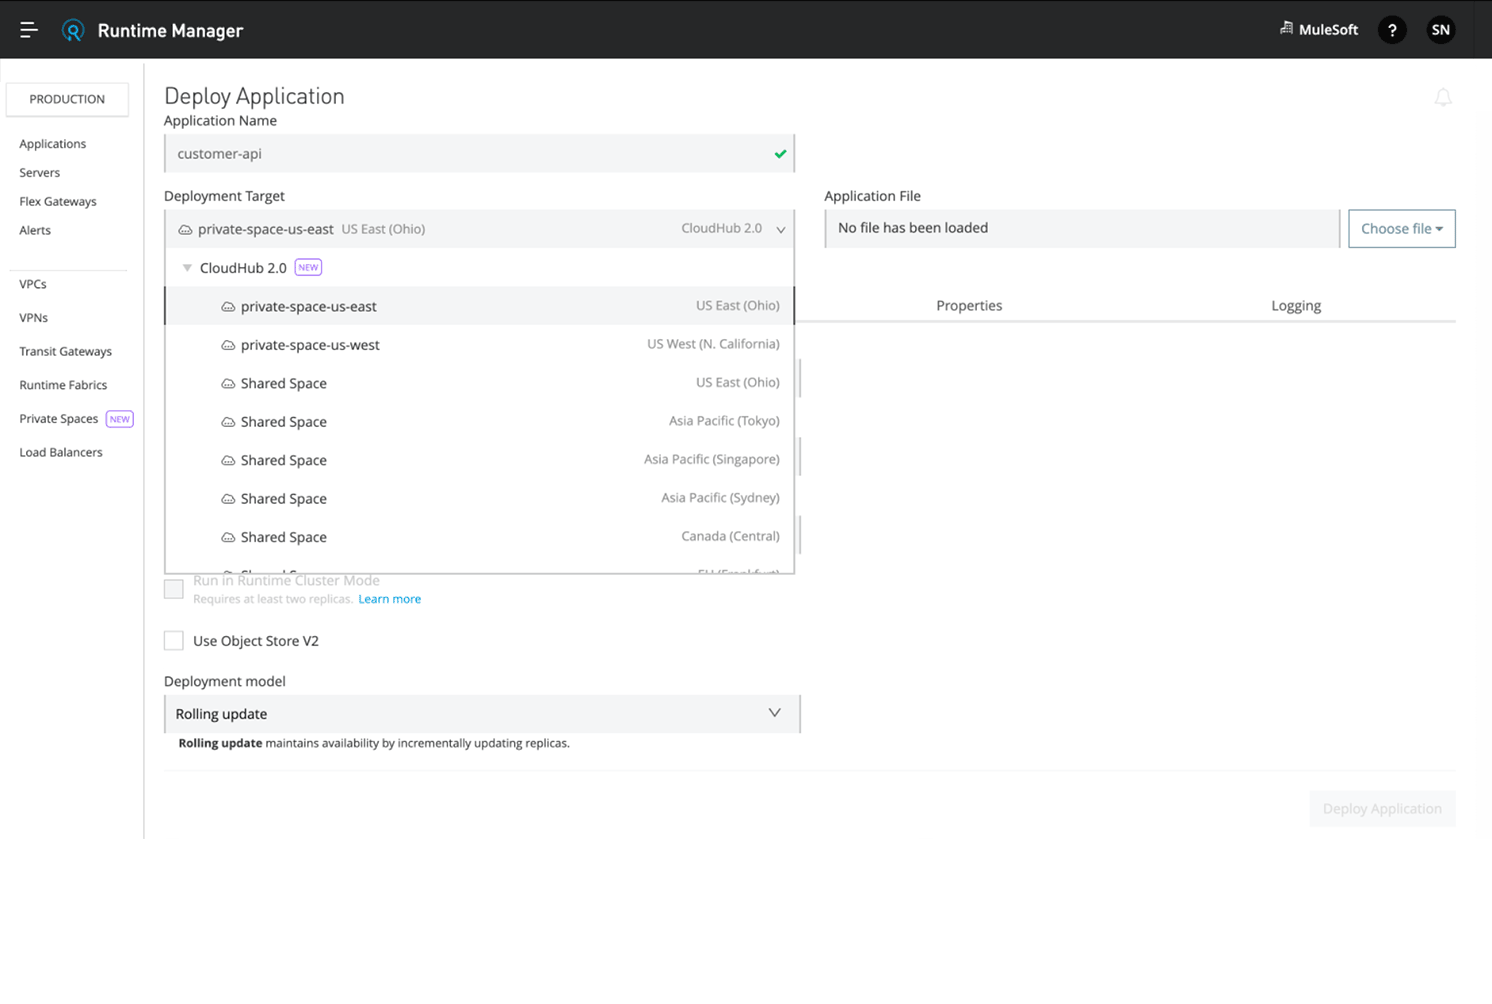Click the MuleSoft organization name

click(1328, 30)
